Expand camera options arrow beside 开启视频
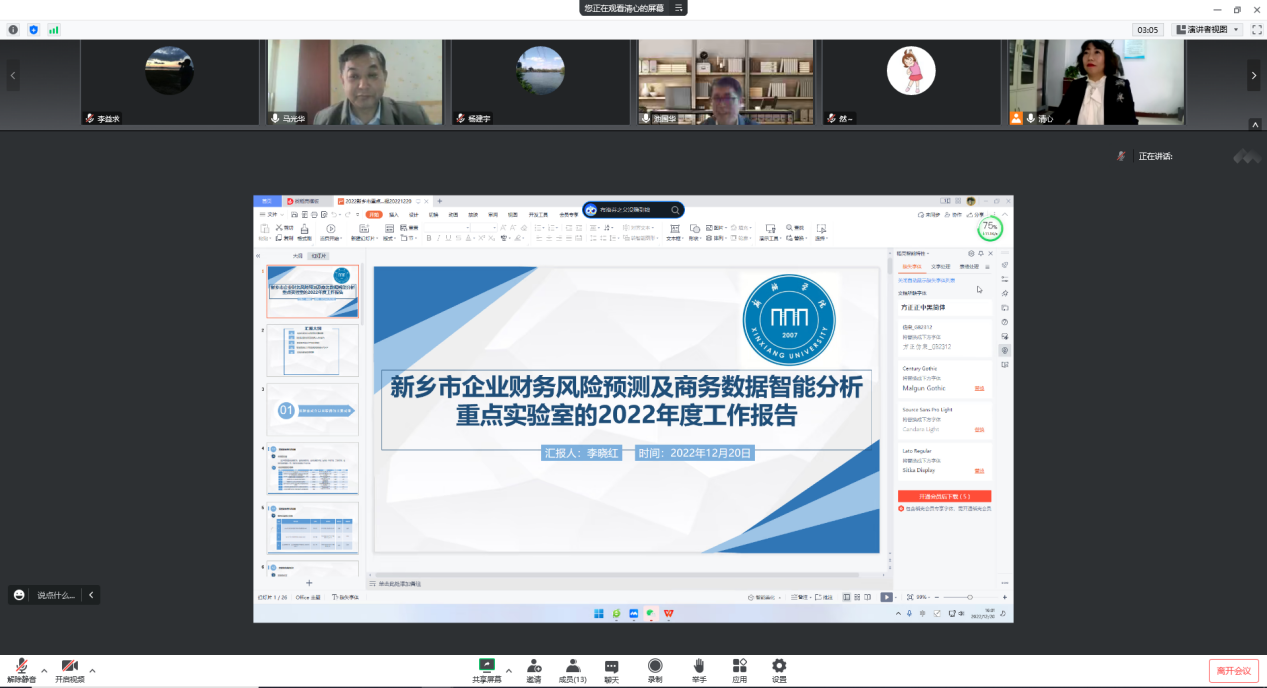Viewport: 1267px width, 688px height. pyautogui.click(x=92, y=670)
